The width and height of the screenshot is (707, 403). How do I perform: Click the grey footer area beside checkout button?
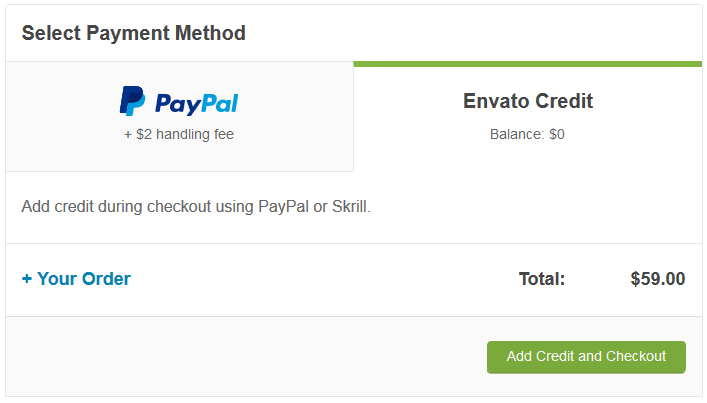click(x=240, y=357)
